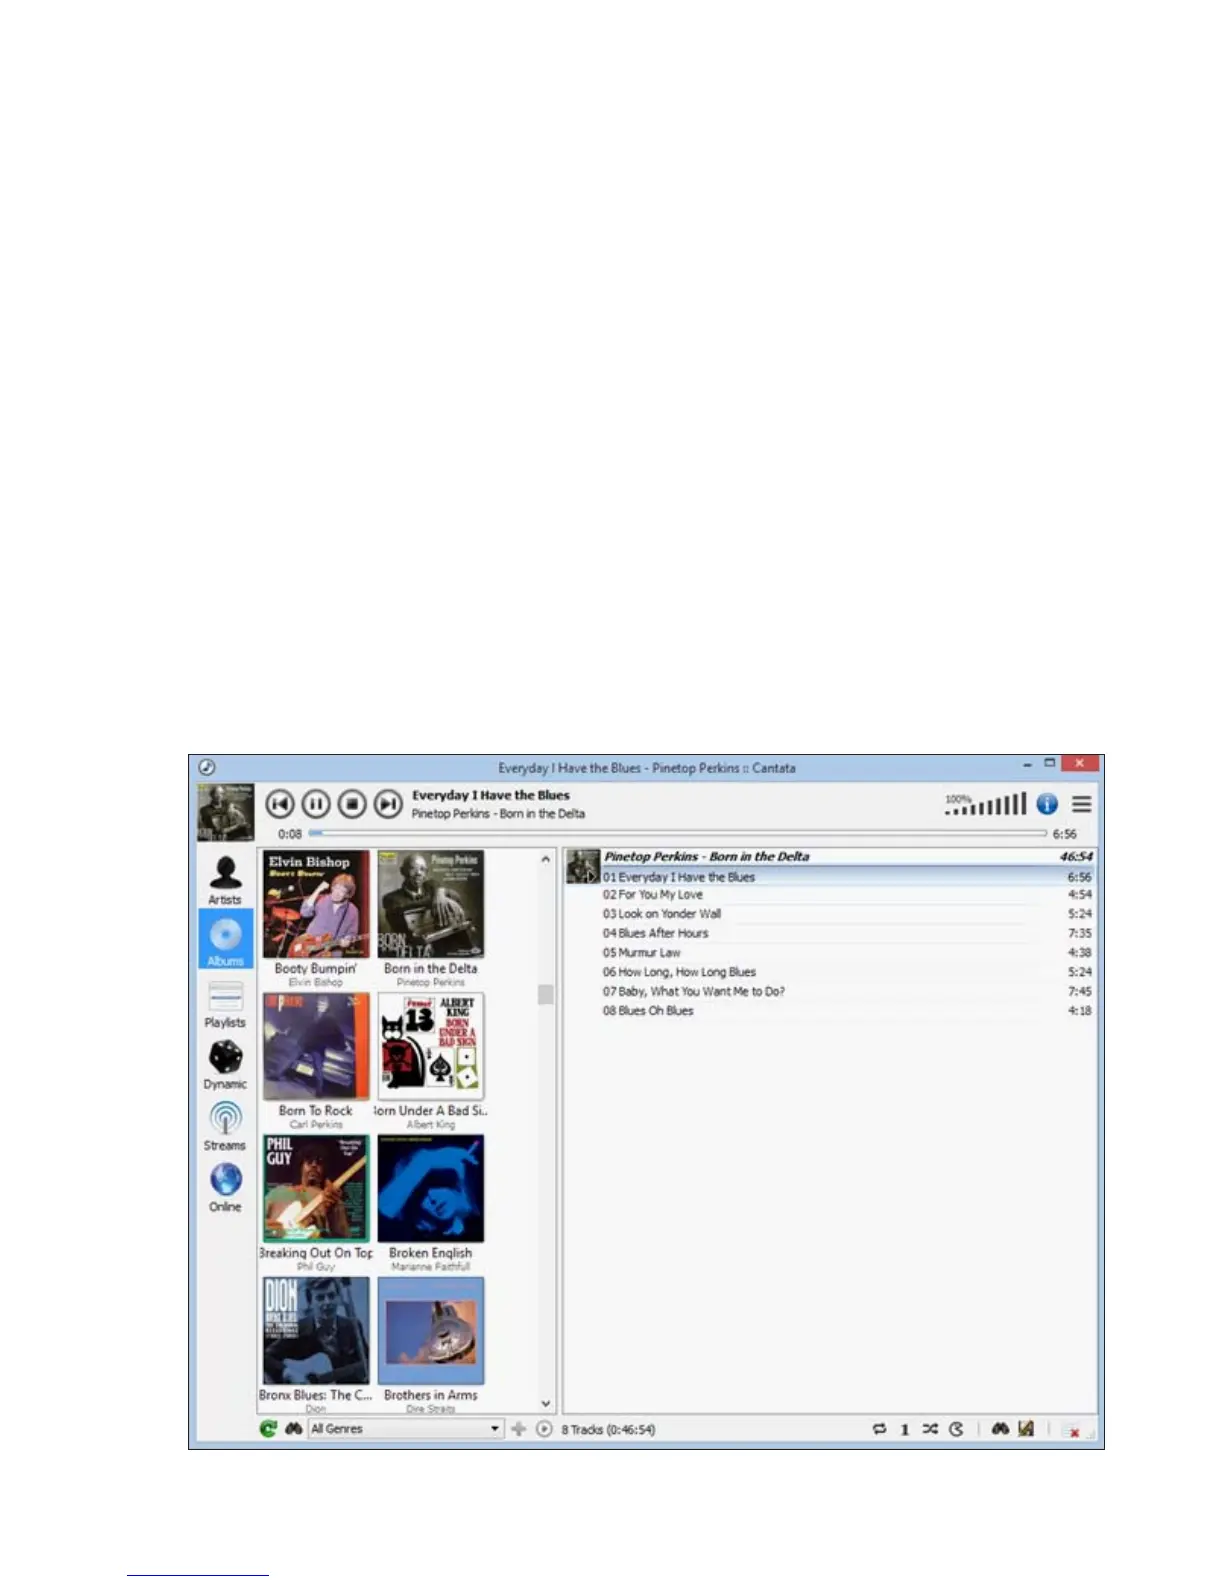Screen dimensions: 1224x1584
Task: Select the Booty Bumpin' album cover
Action: [316, 905]
